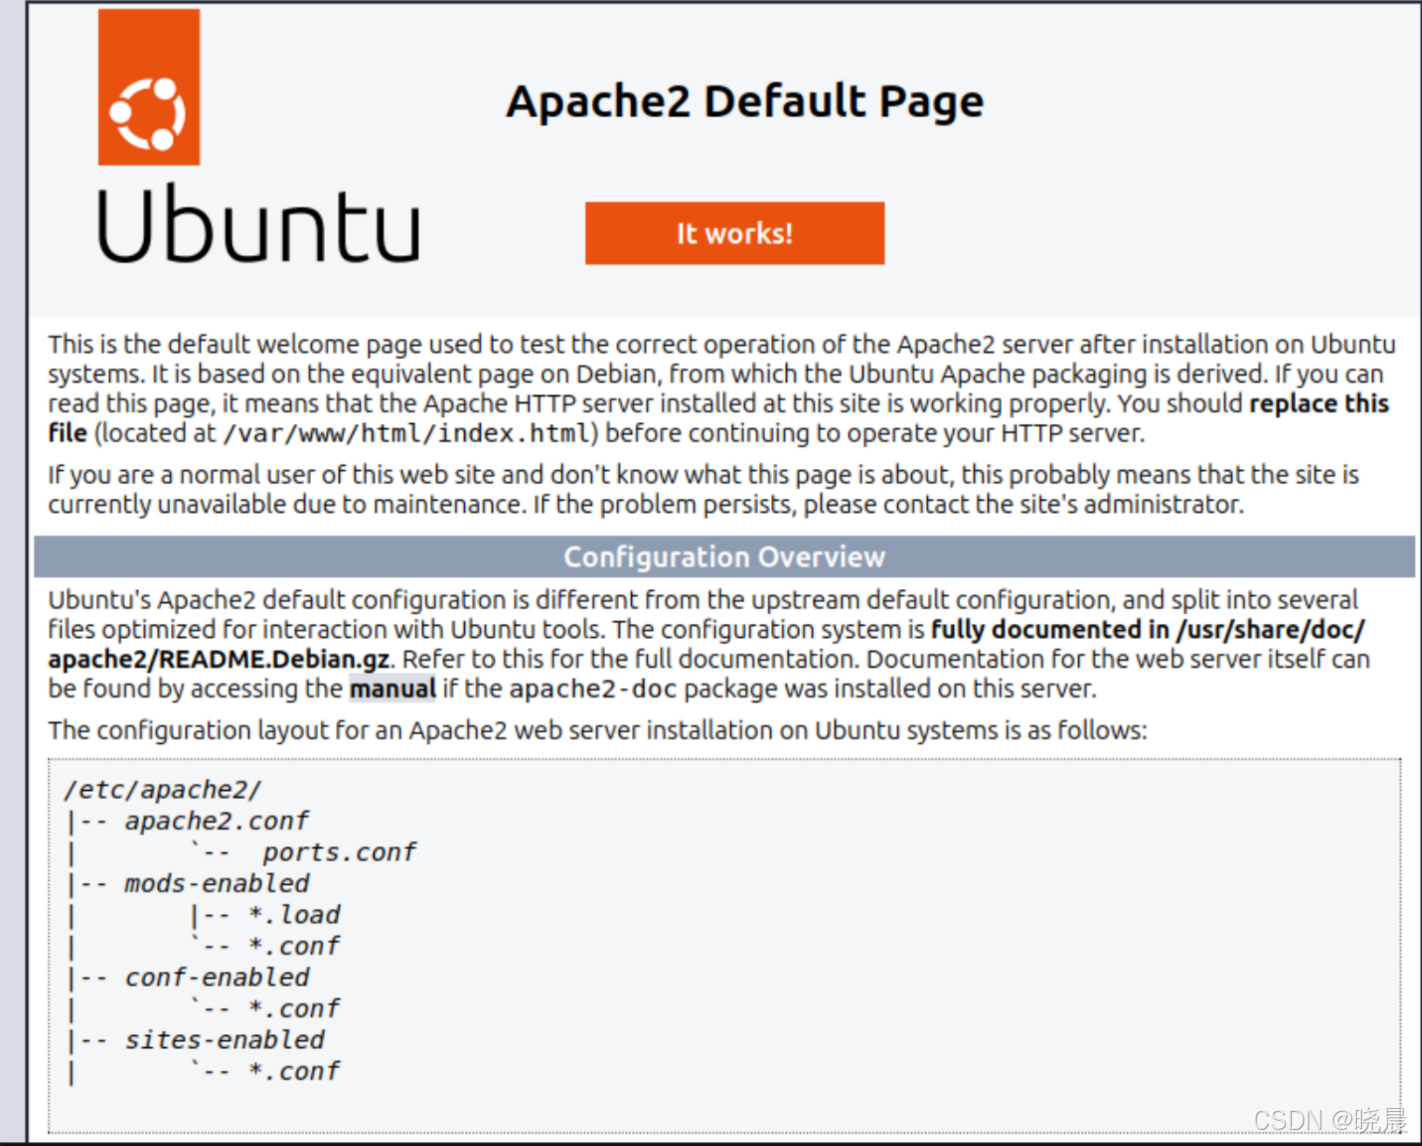Viewport: 1422px width, 1146px height.
Task: Select the ports.conf tree entry
Action: [x=339, y=852]
